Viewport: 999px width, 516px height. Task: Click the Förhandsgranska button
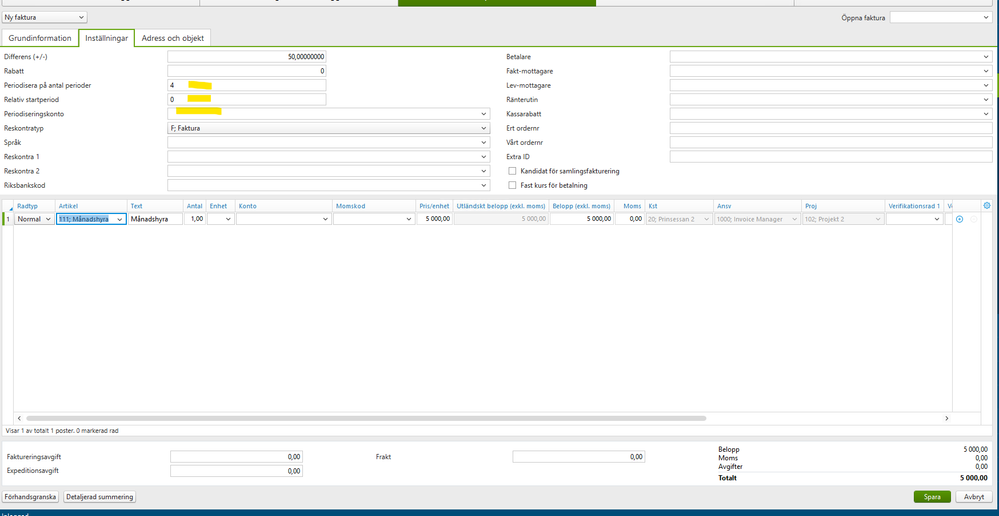(31, 496)
